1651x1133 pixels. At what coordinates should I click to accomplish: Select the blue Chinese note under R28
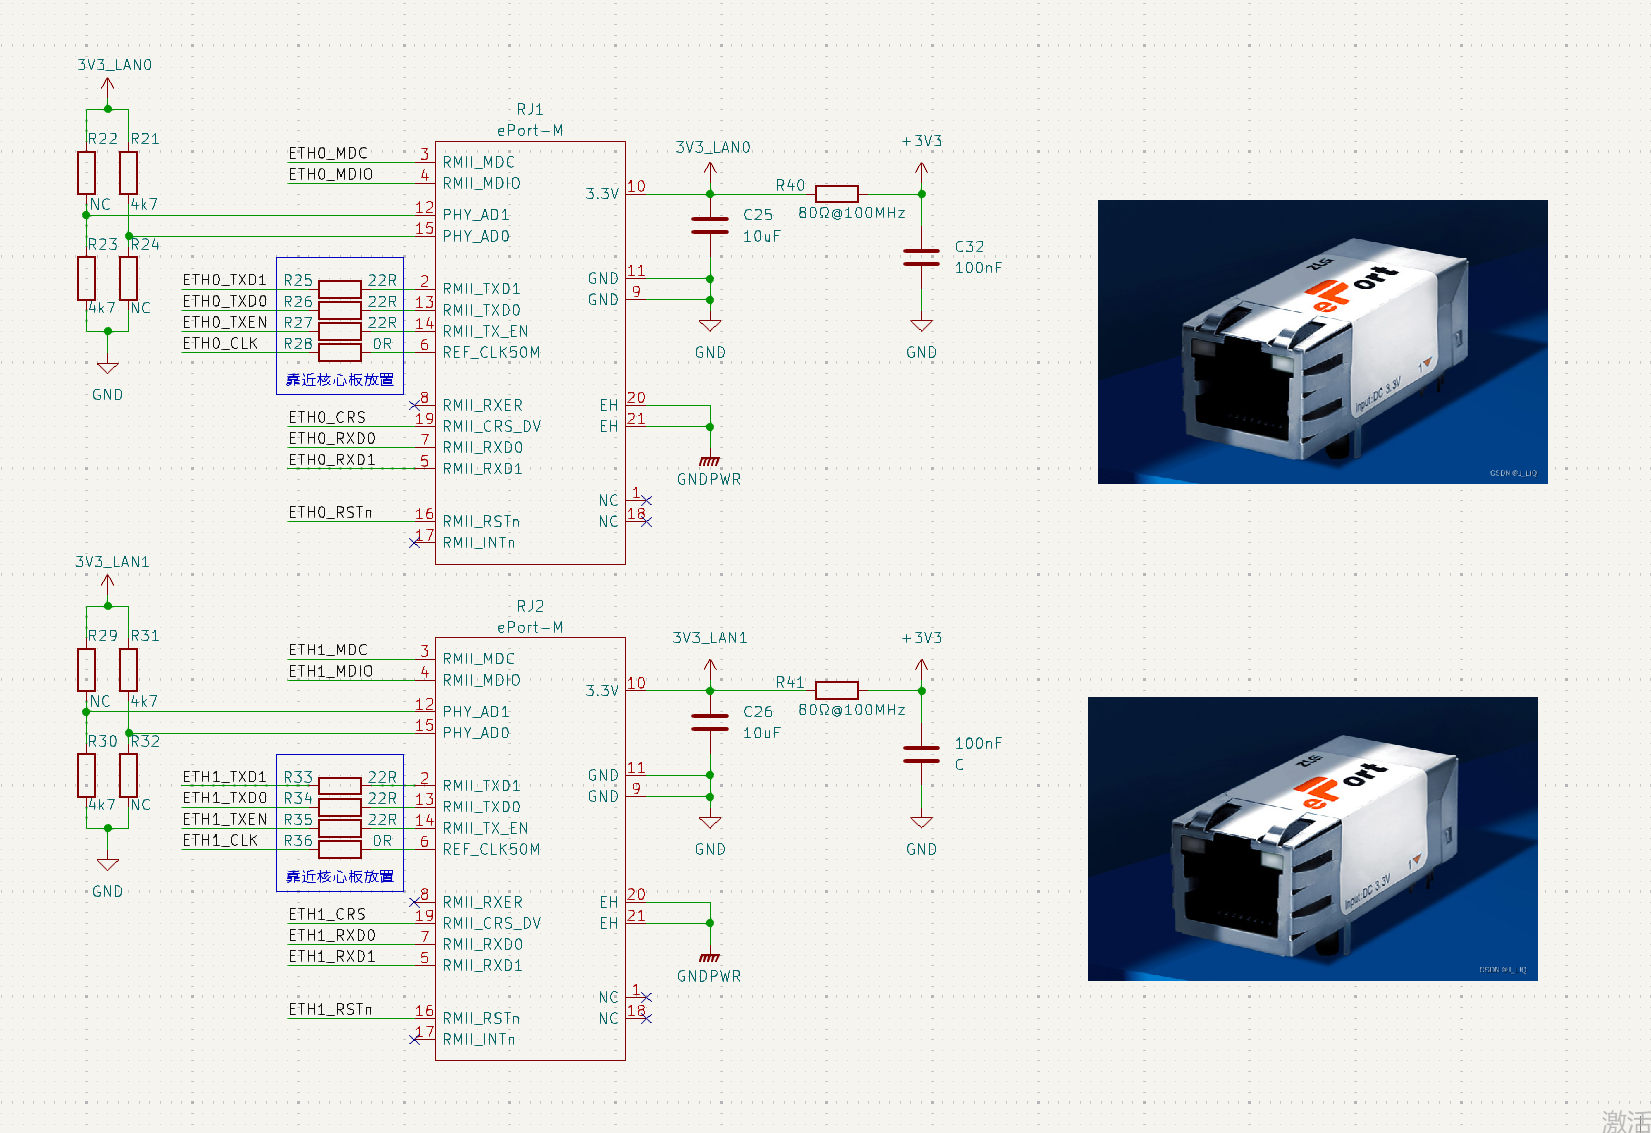coord(340,380)
